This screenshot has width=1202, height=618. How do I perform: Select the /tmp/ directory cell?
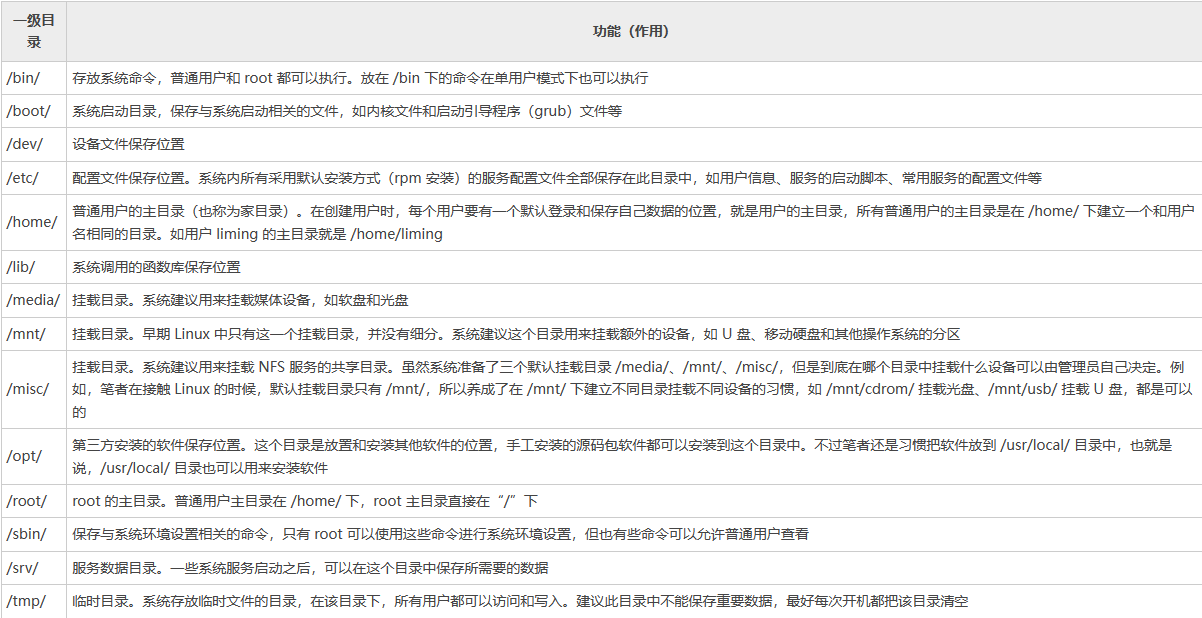point(25,601)
